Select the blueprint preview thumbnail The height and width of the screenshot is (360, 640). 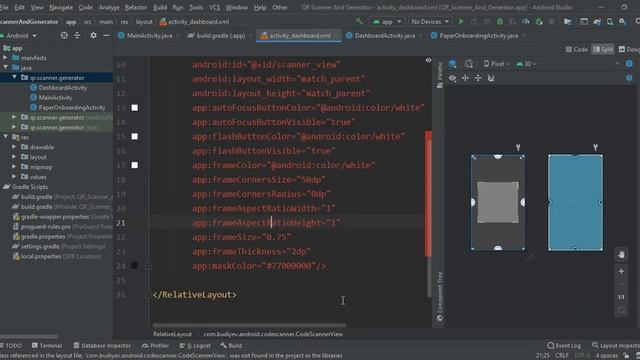coord(575,202)
